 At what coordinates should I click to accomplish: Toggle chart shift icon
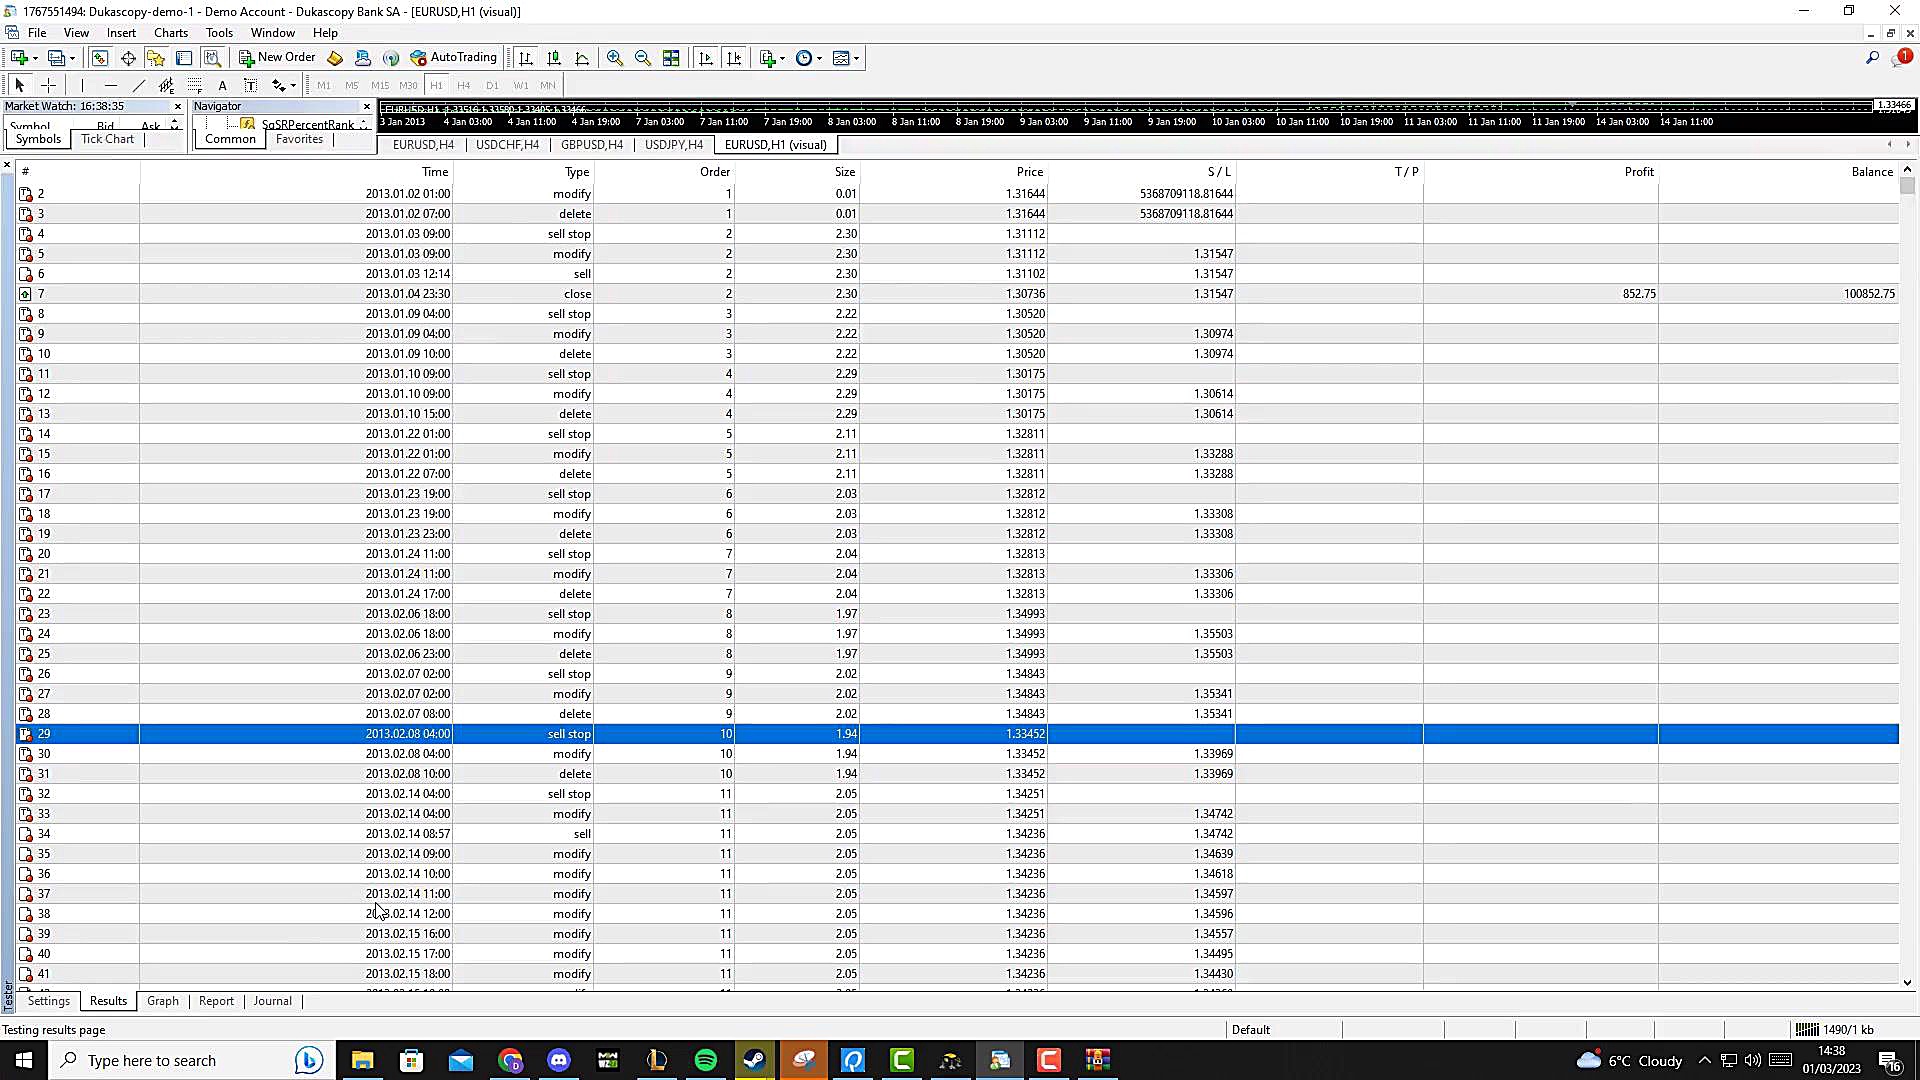click(x=734, y=58)
